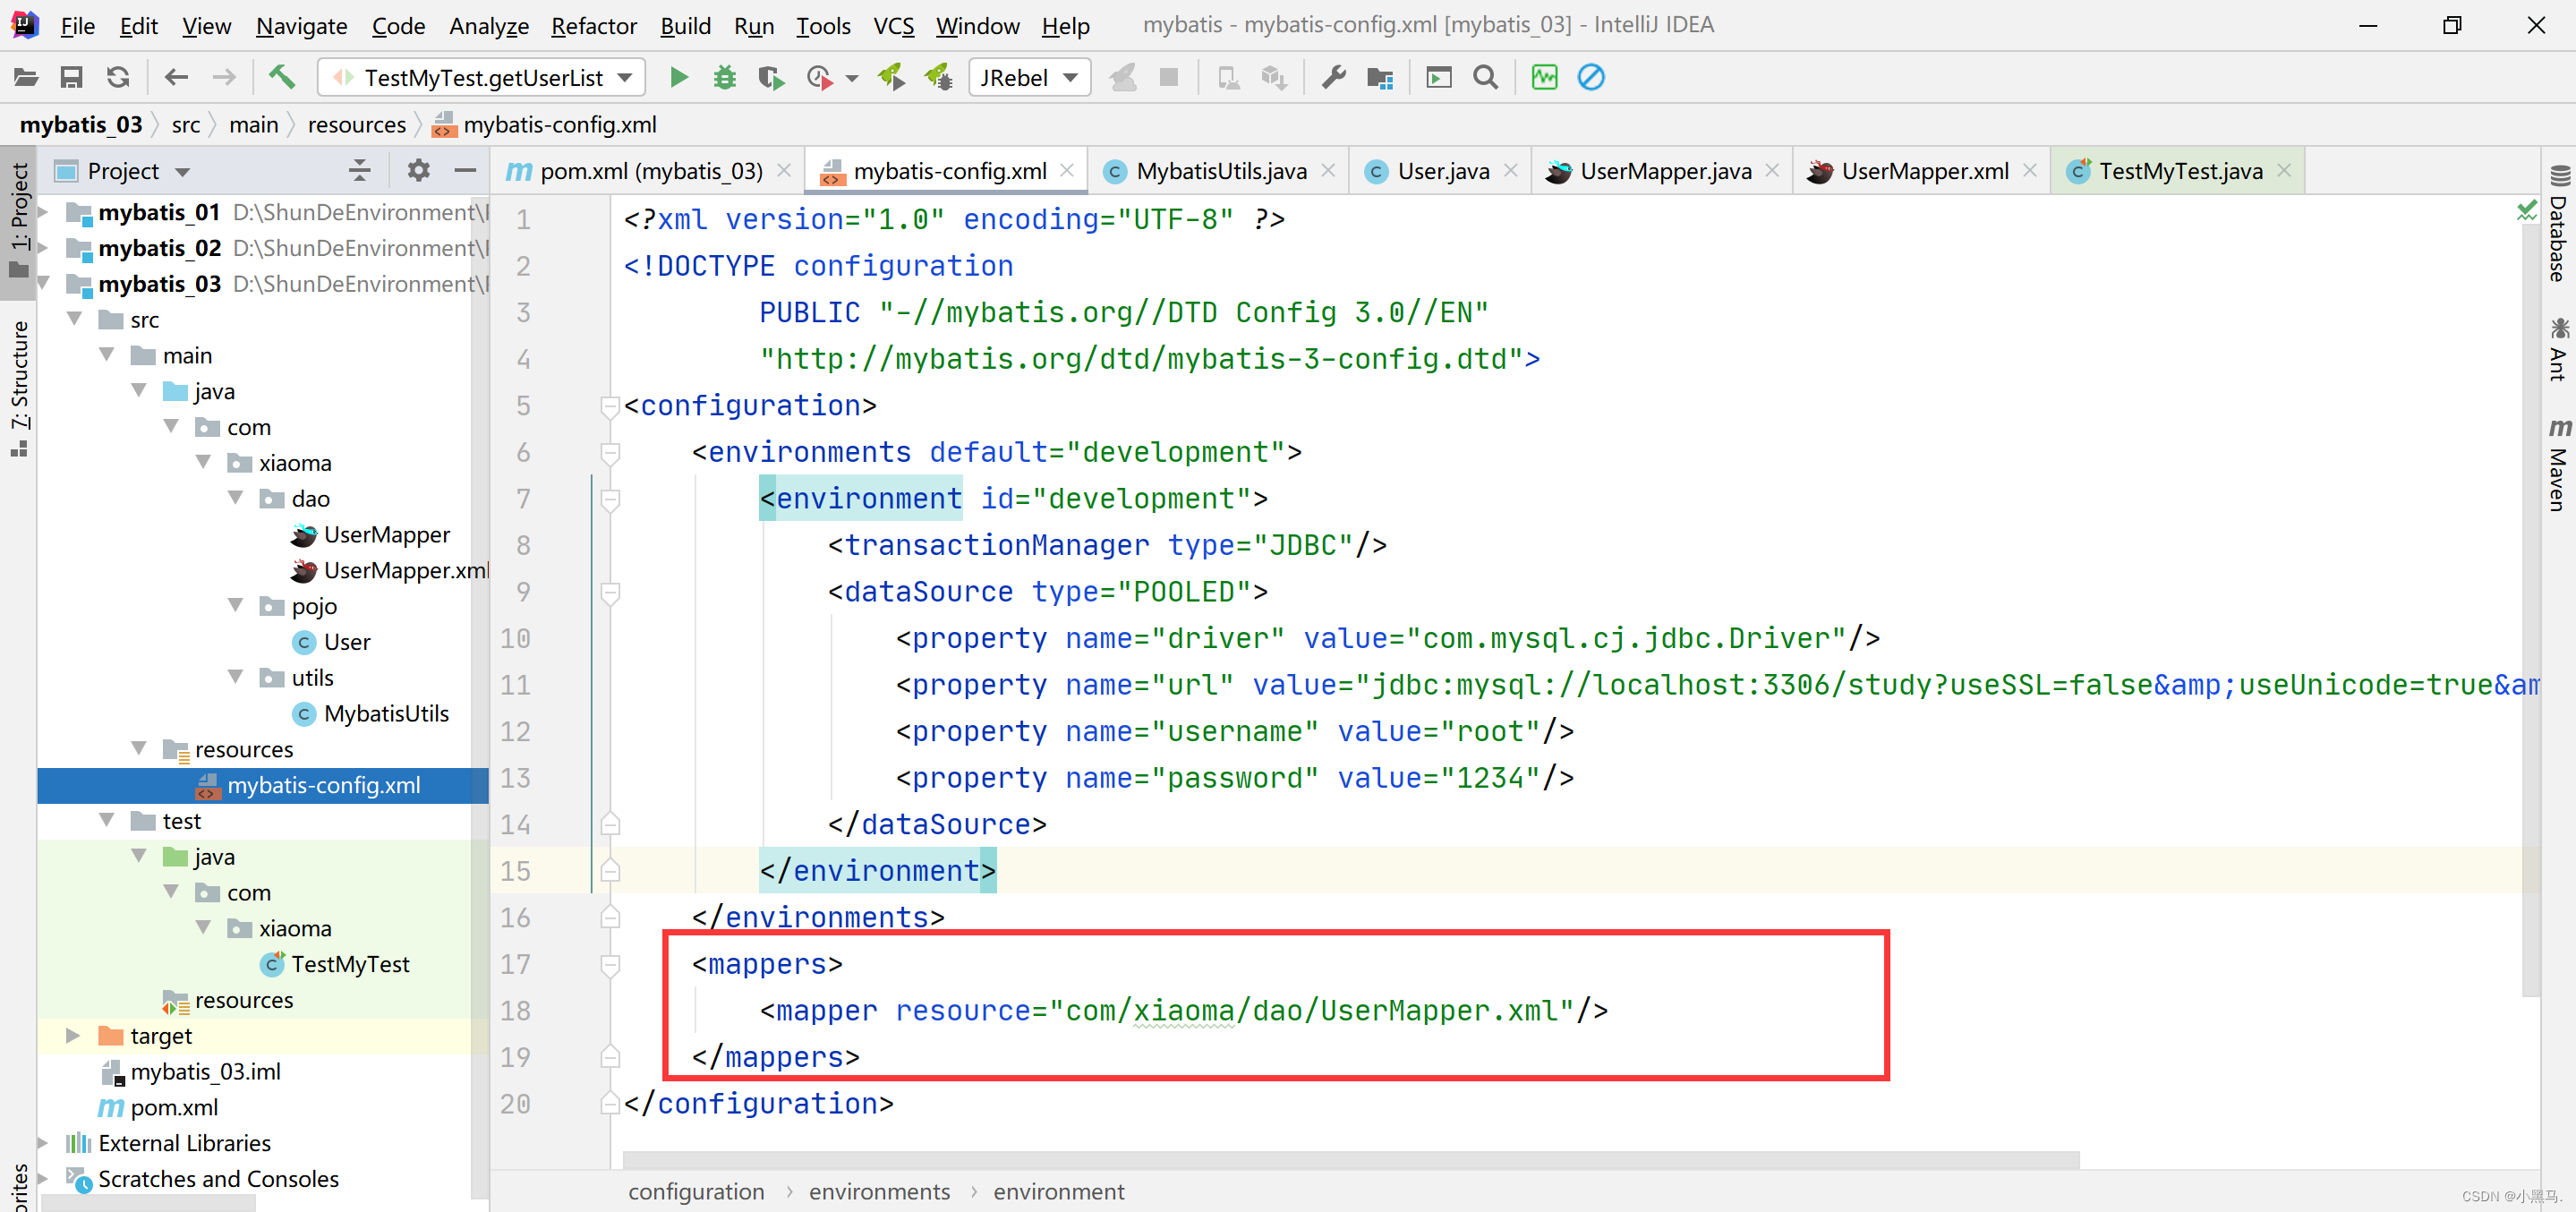Open the Database tool window

coord(2558,224)
